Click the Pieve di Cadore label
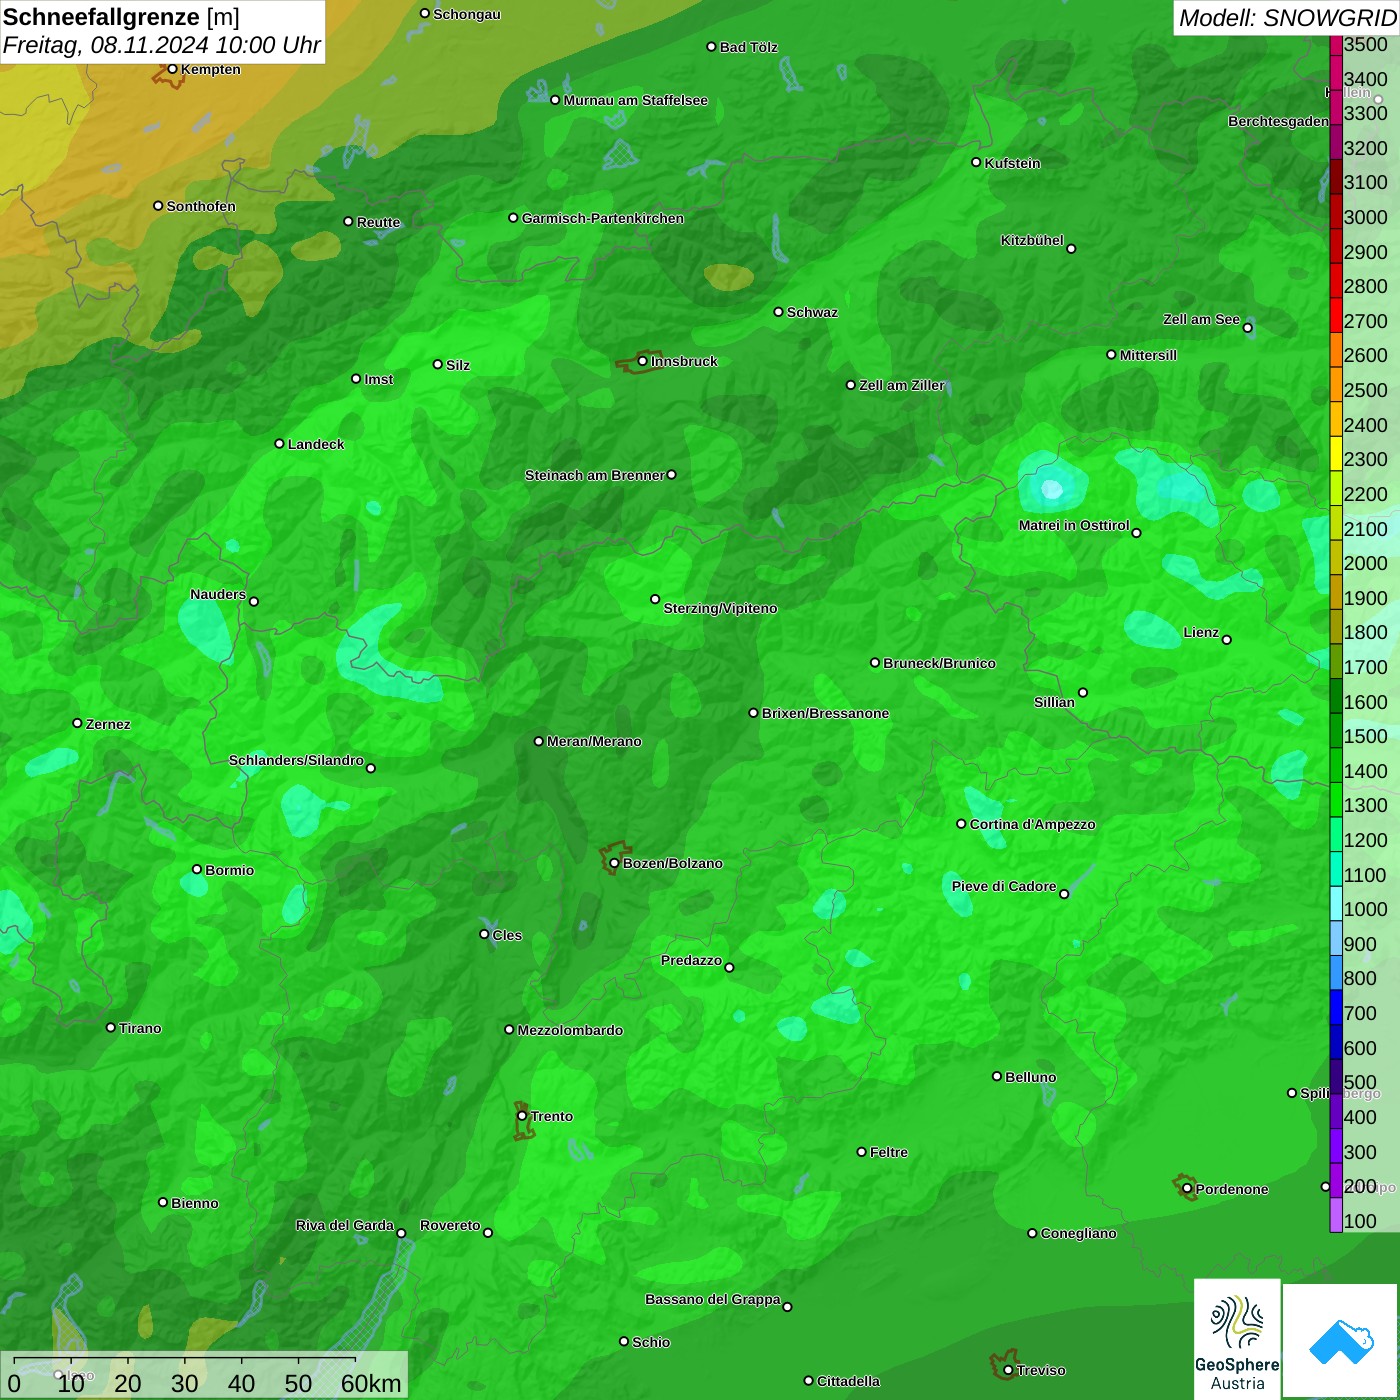The height and width of the screenshot is (1400, 1400). (x=1004, y=886)
